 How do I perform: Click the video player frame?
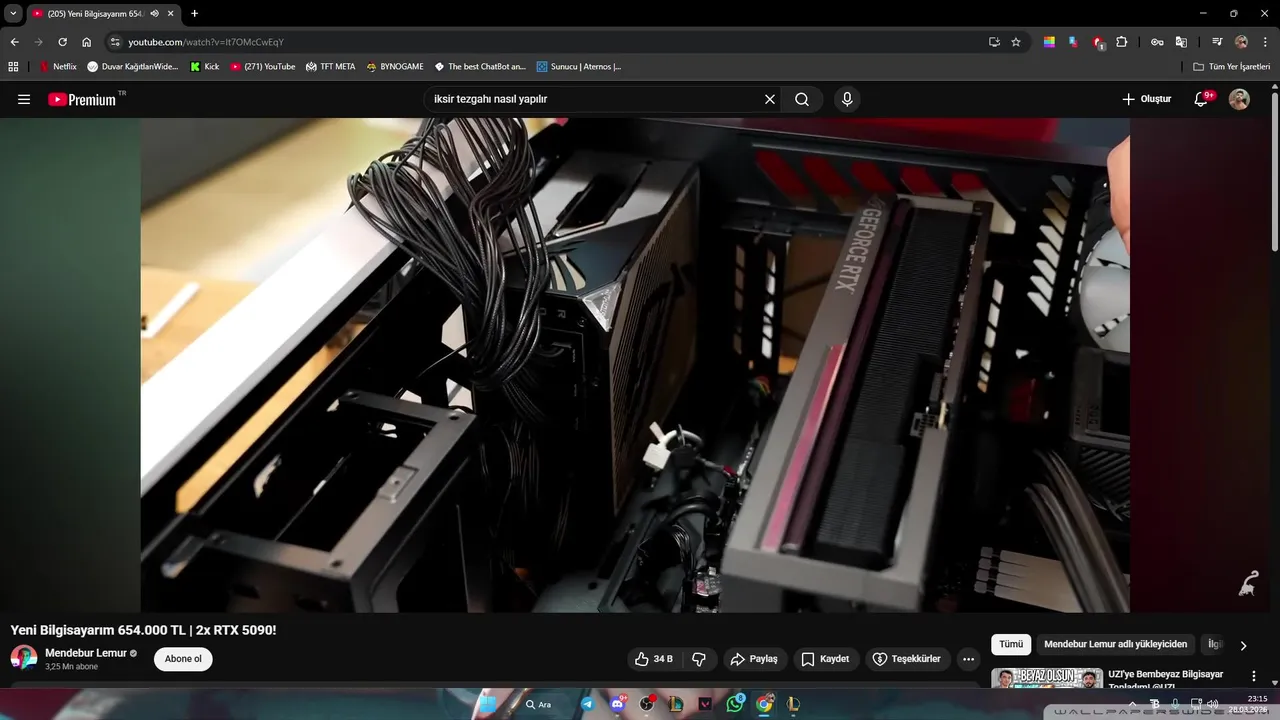tap(635, 365)
